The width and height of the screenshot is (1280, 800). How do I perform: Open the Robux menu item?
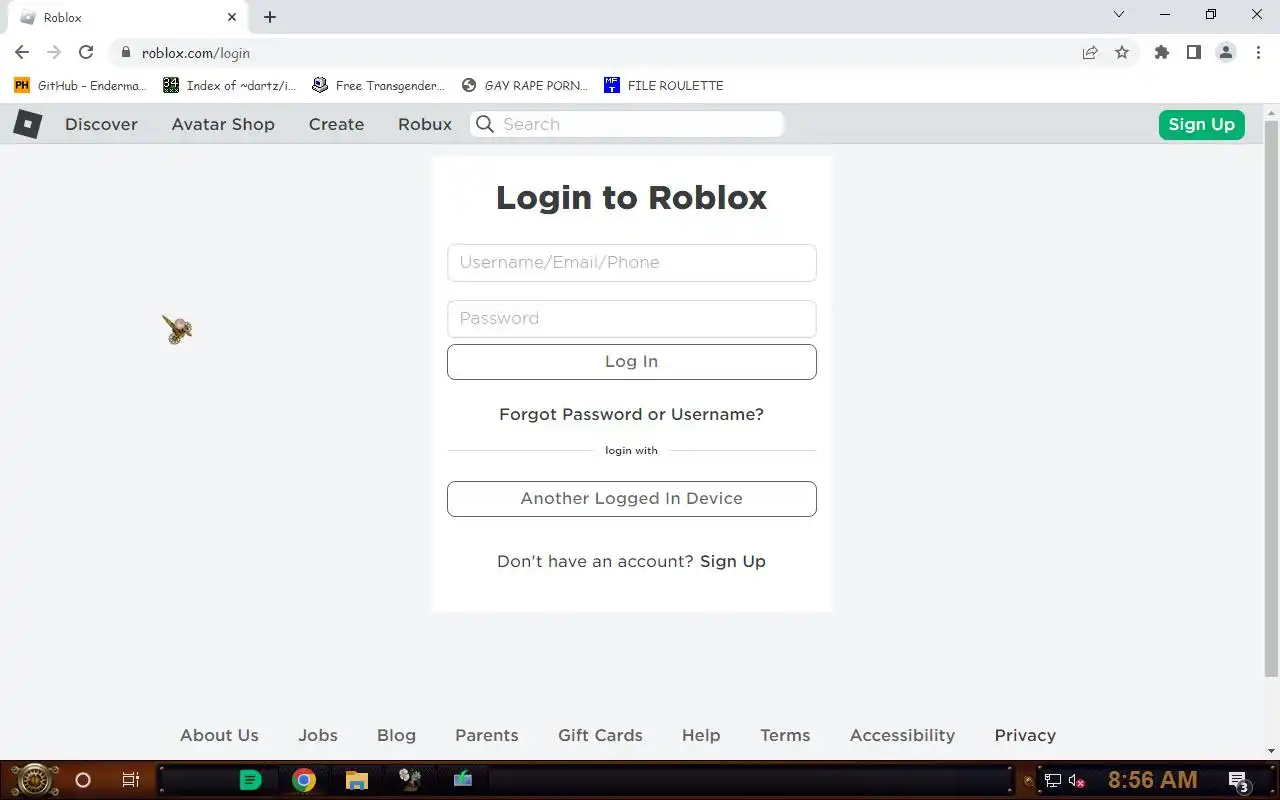[425, 124]
